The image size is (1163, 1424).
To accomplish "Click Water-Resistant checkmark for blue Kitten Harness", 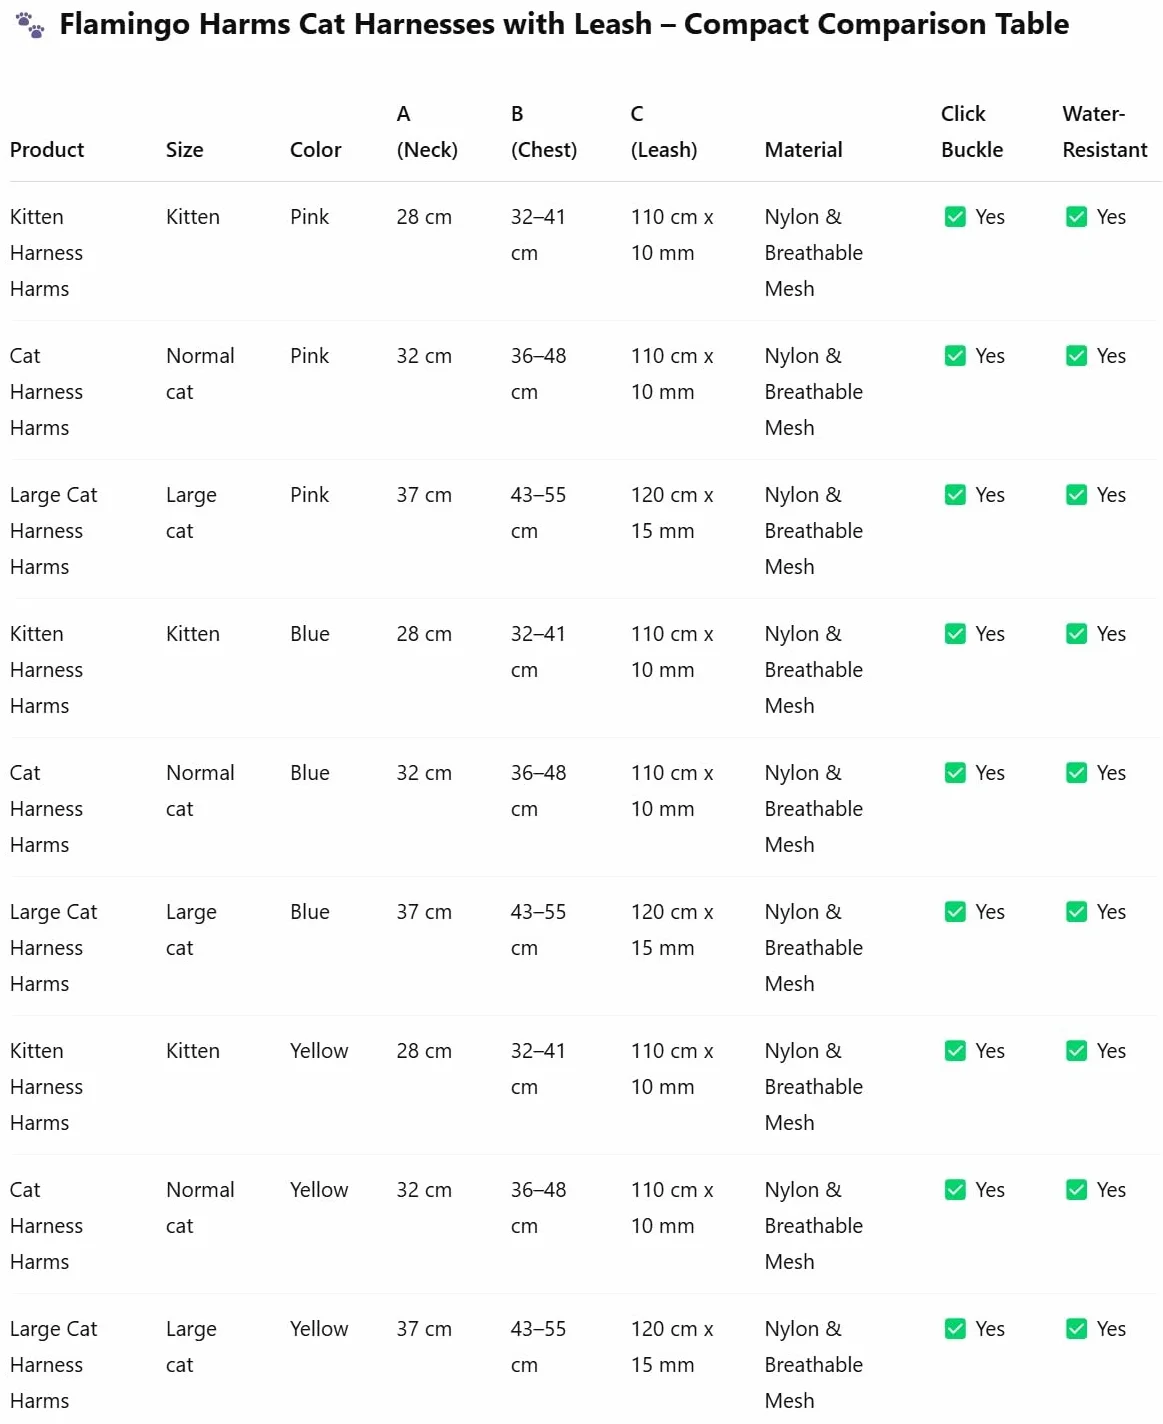I will (x=1076, y=634).
